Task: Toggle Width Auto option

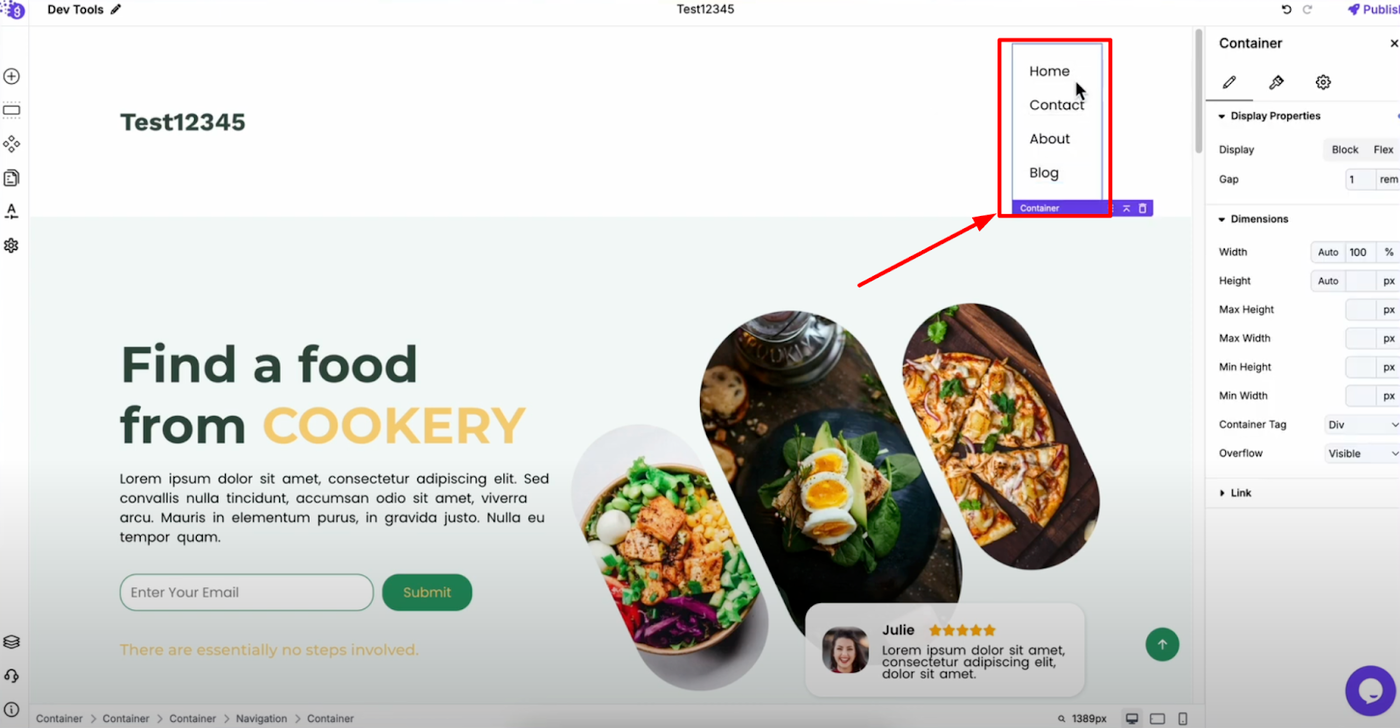Action: tap(1328, 252)
